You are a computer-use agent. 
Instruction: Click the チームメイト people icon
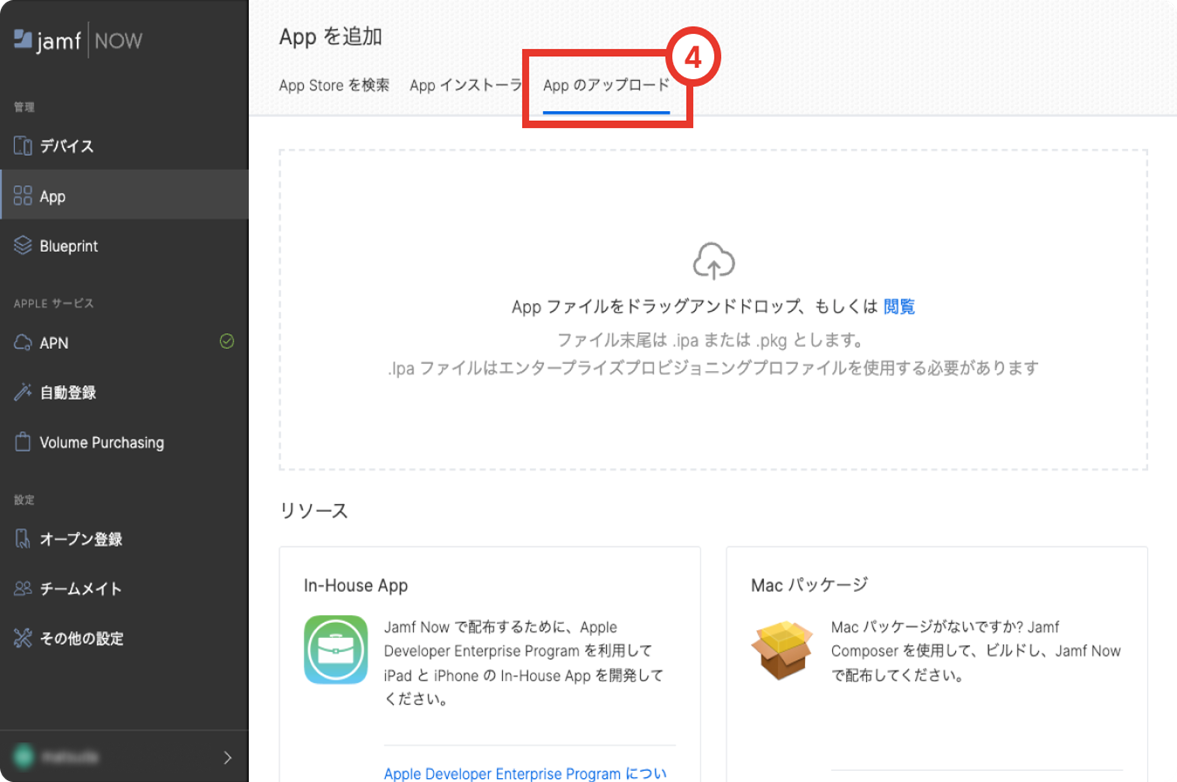tap(23, 588)
